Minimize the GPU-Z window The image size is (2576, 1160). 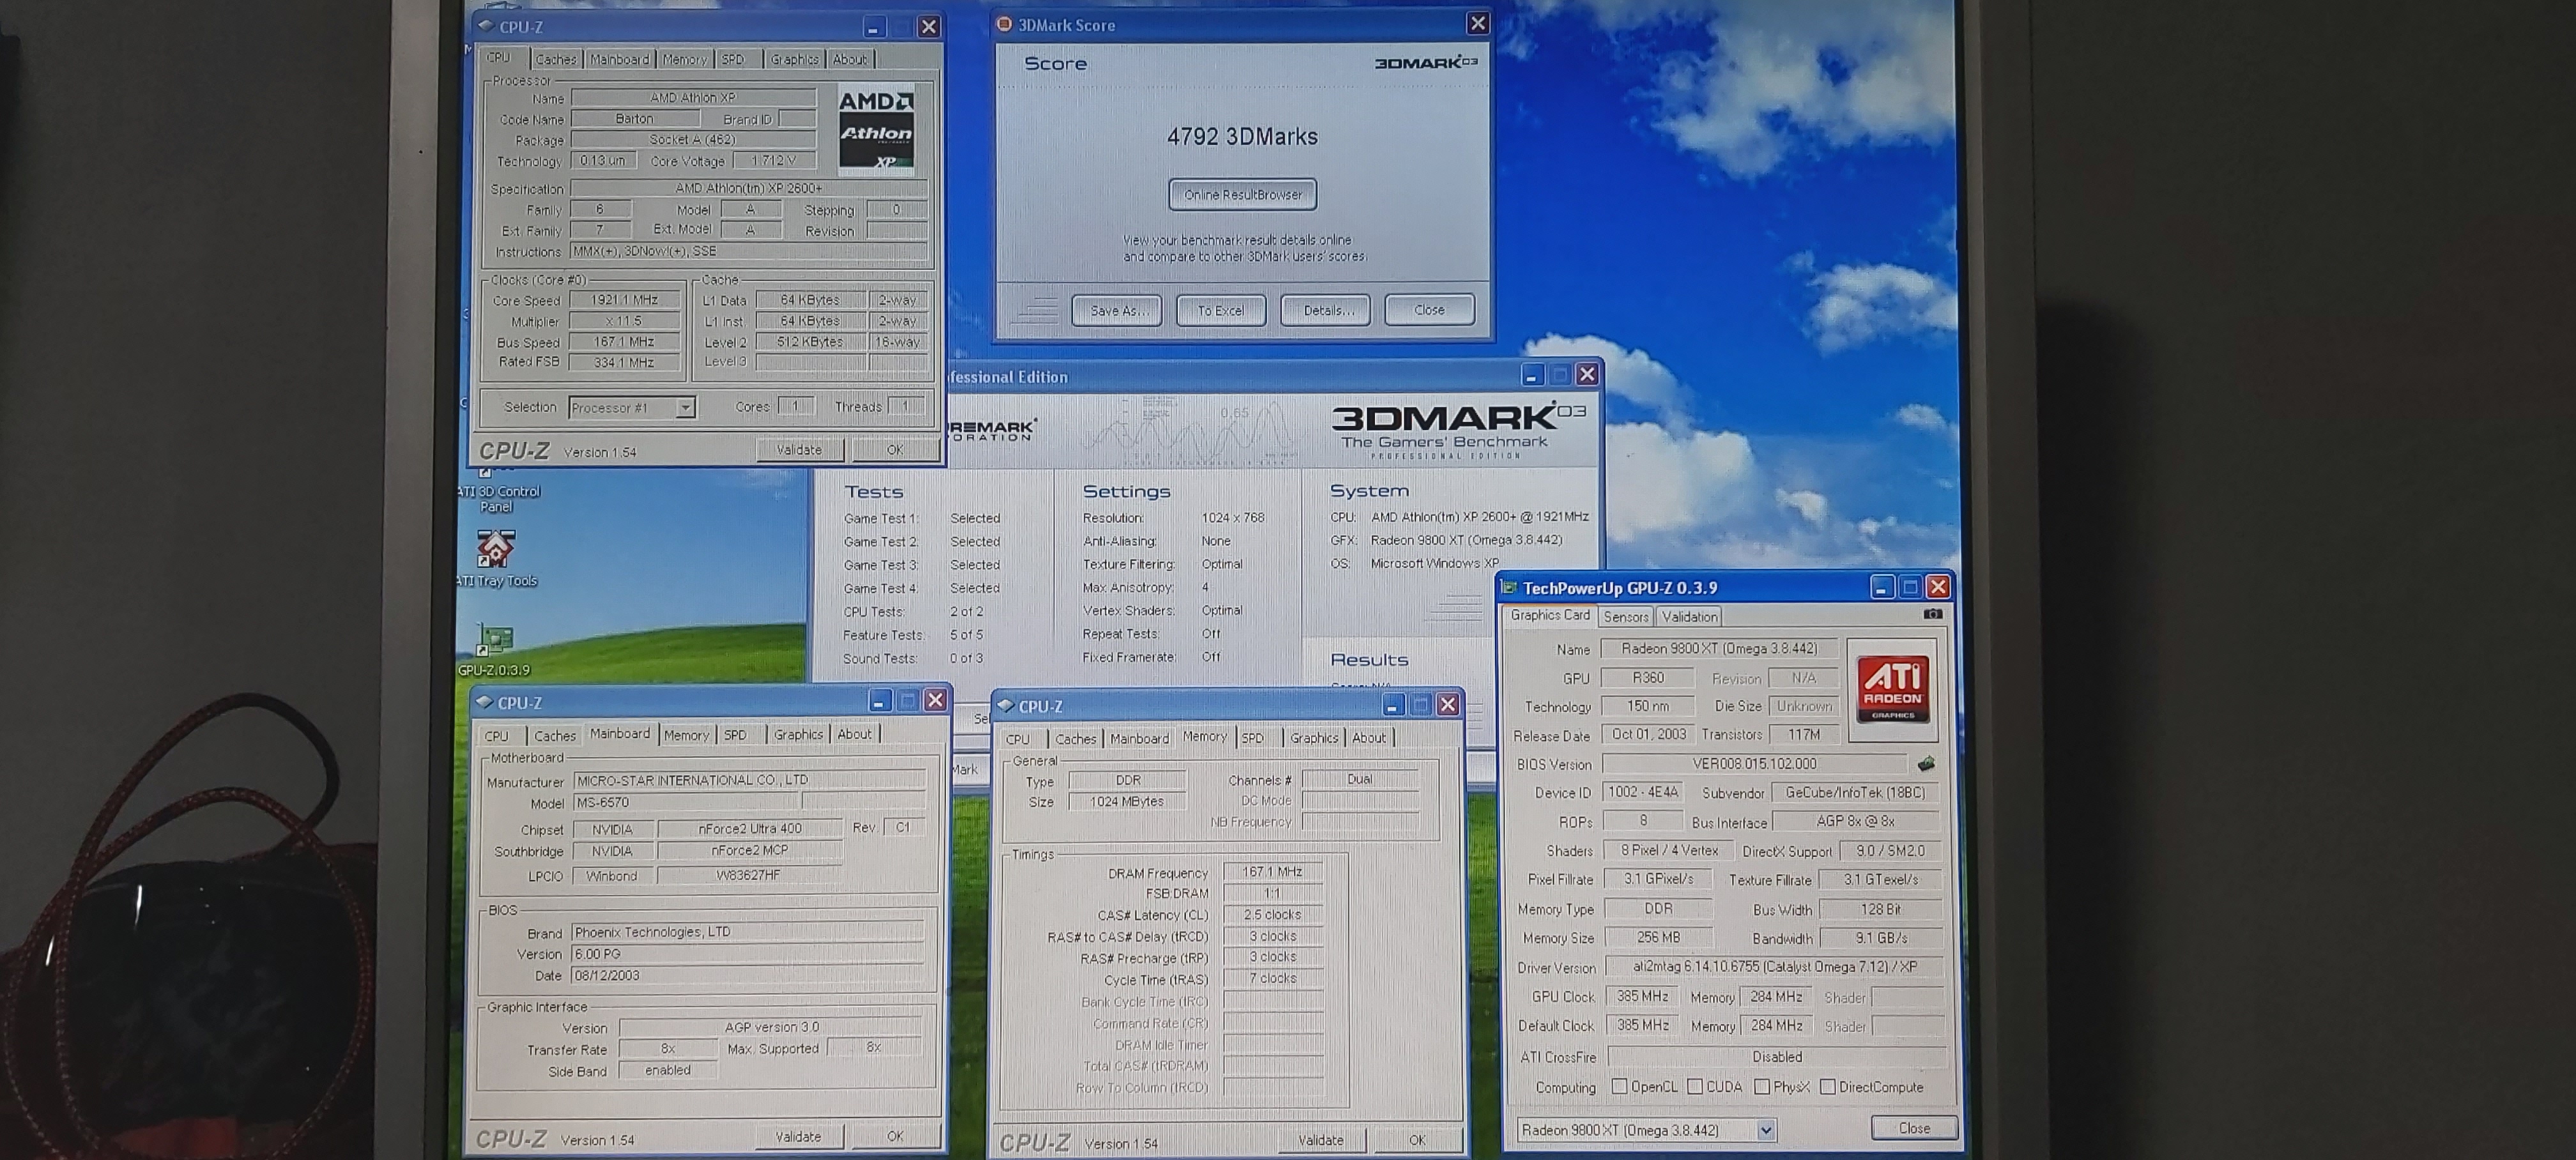point(1881,588)
